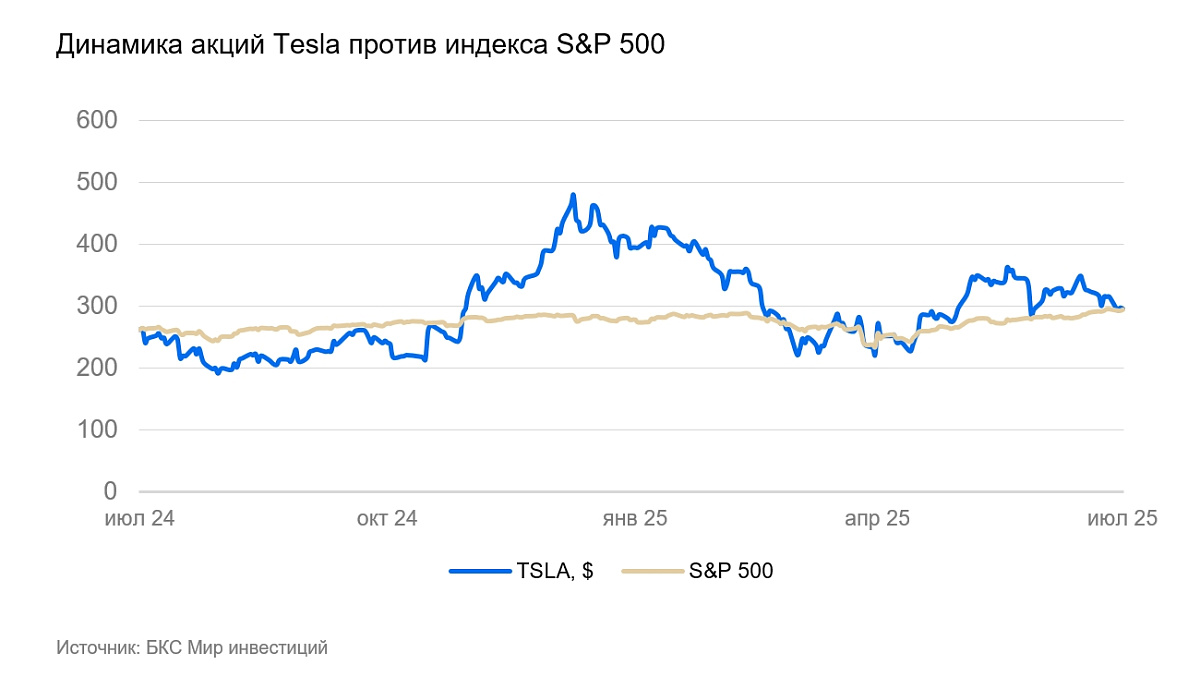The image size is (1200, 677).
Task: Click the source text БКС Мир инвестиций
Action: pyautogui.click(x=192, y=648)
